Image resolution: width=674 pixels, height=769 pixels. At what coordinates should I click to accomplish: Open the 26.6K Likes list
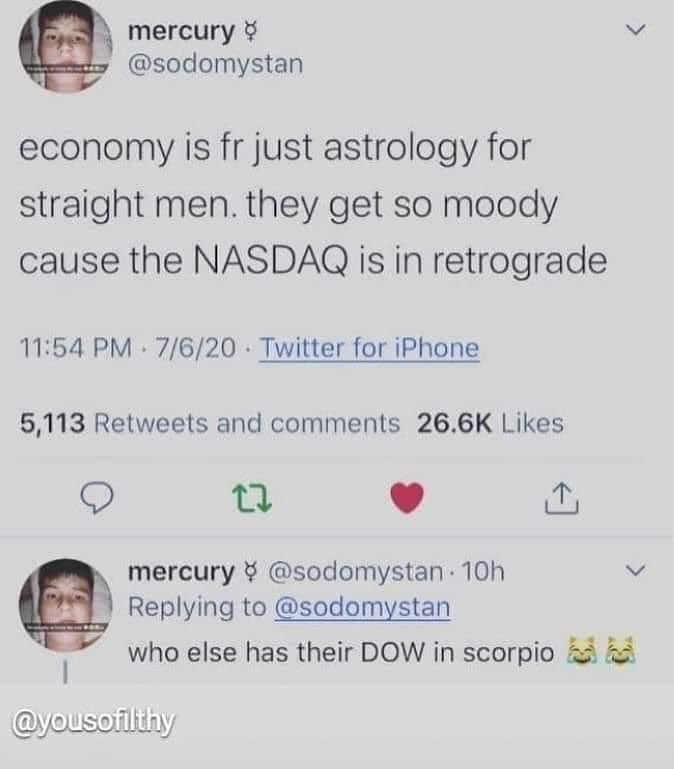[x=490, y=423]
